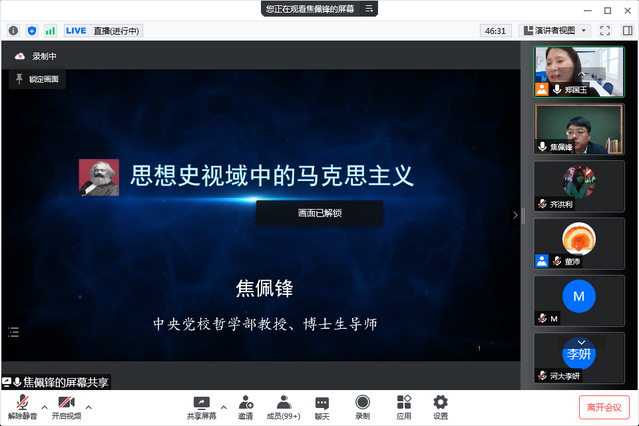The height and width of the screenshot is (426, 639).
Task: Click the 离开会议 leave meeting button
Action: click(604, 407)
